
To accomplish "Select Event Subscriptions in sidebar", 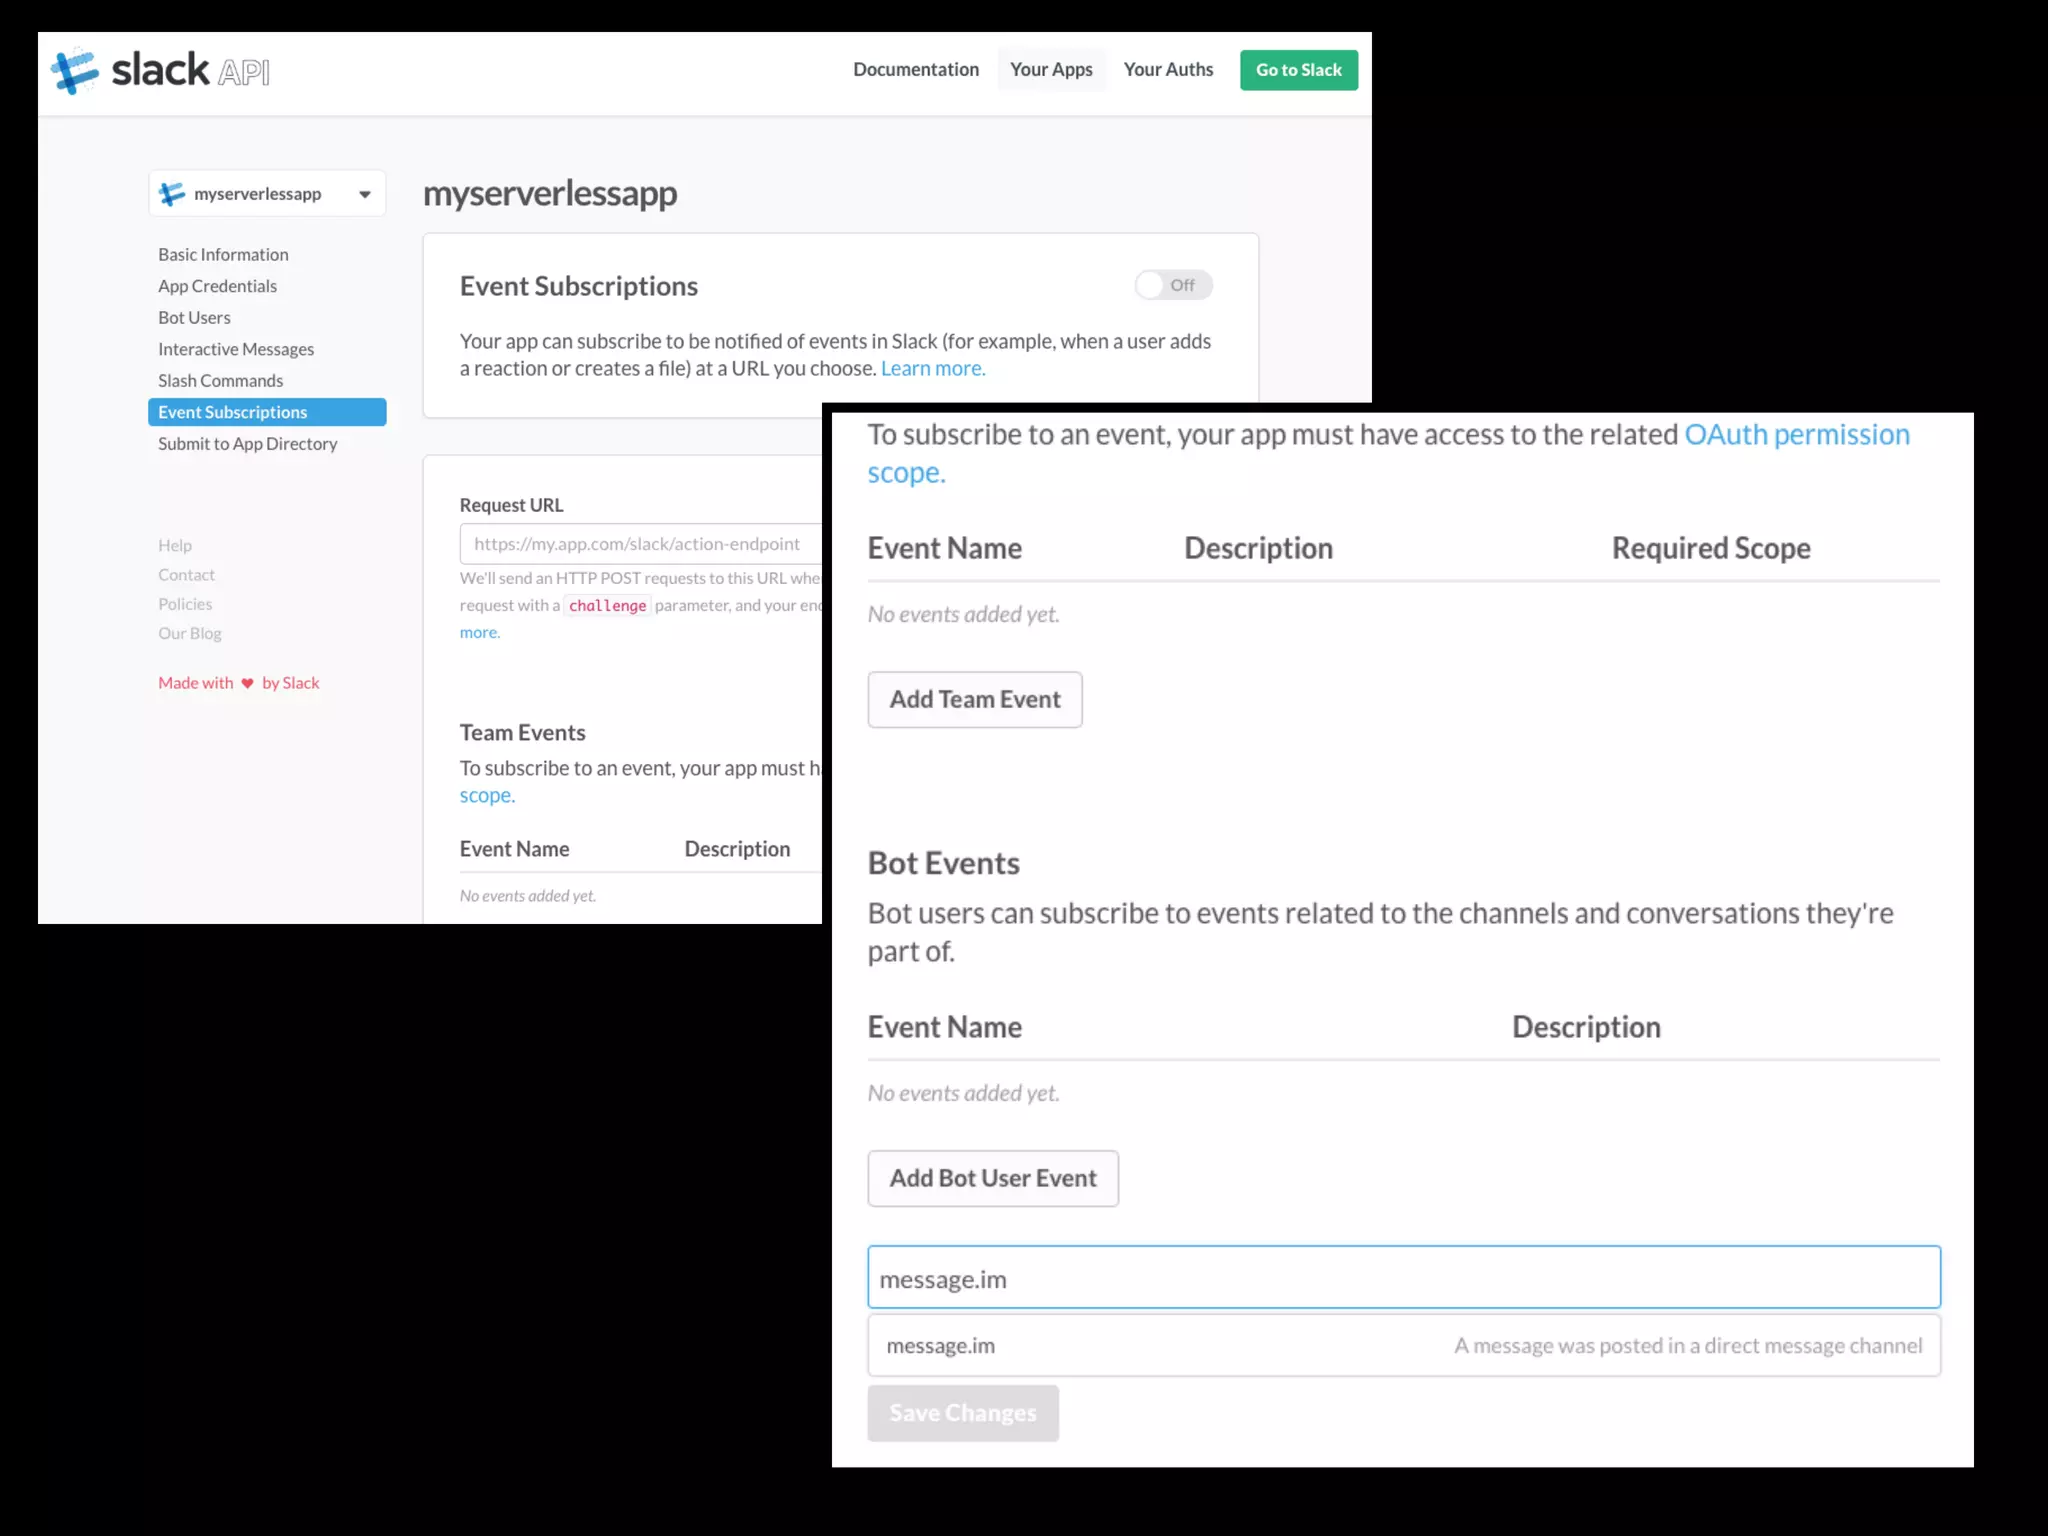I will (x=267, y=412).
